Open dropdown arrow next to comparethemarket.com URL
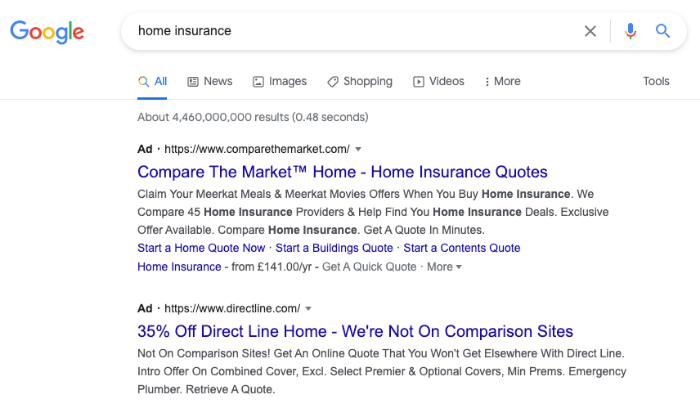 point(358,149)
